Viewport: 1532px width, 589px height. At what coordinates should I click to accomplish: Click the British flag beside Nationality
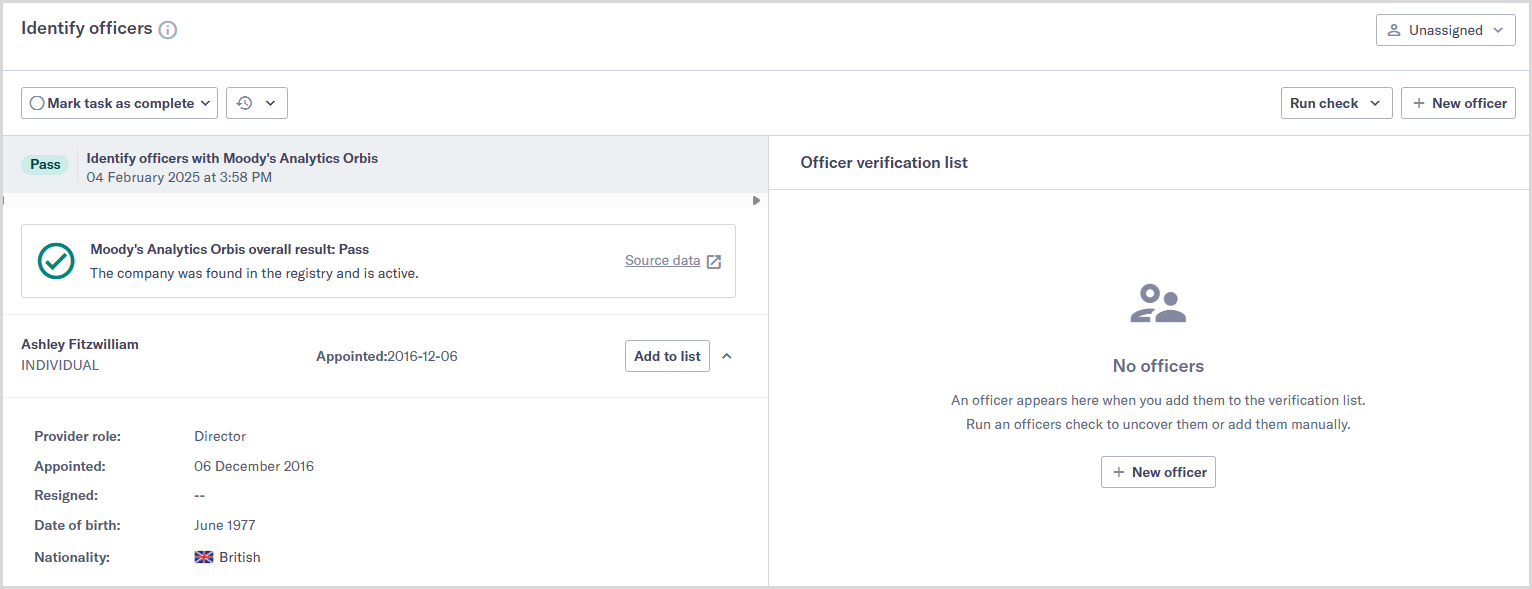pyautogui.click(x=203, y=557)
